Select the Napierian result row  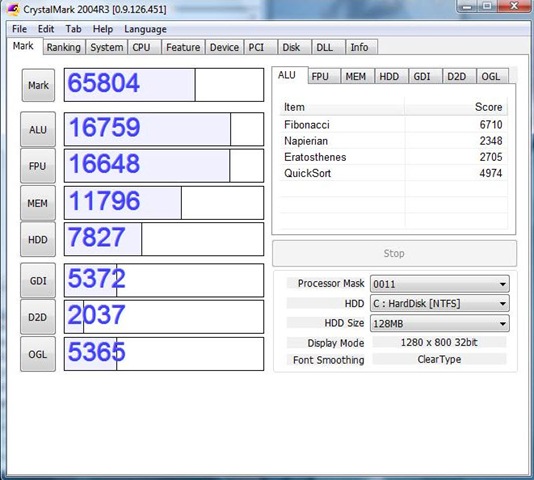(x=393, y=141)
